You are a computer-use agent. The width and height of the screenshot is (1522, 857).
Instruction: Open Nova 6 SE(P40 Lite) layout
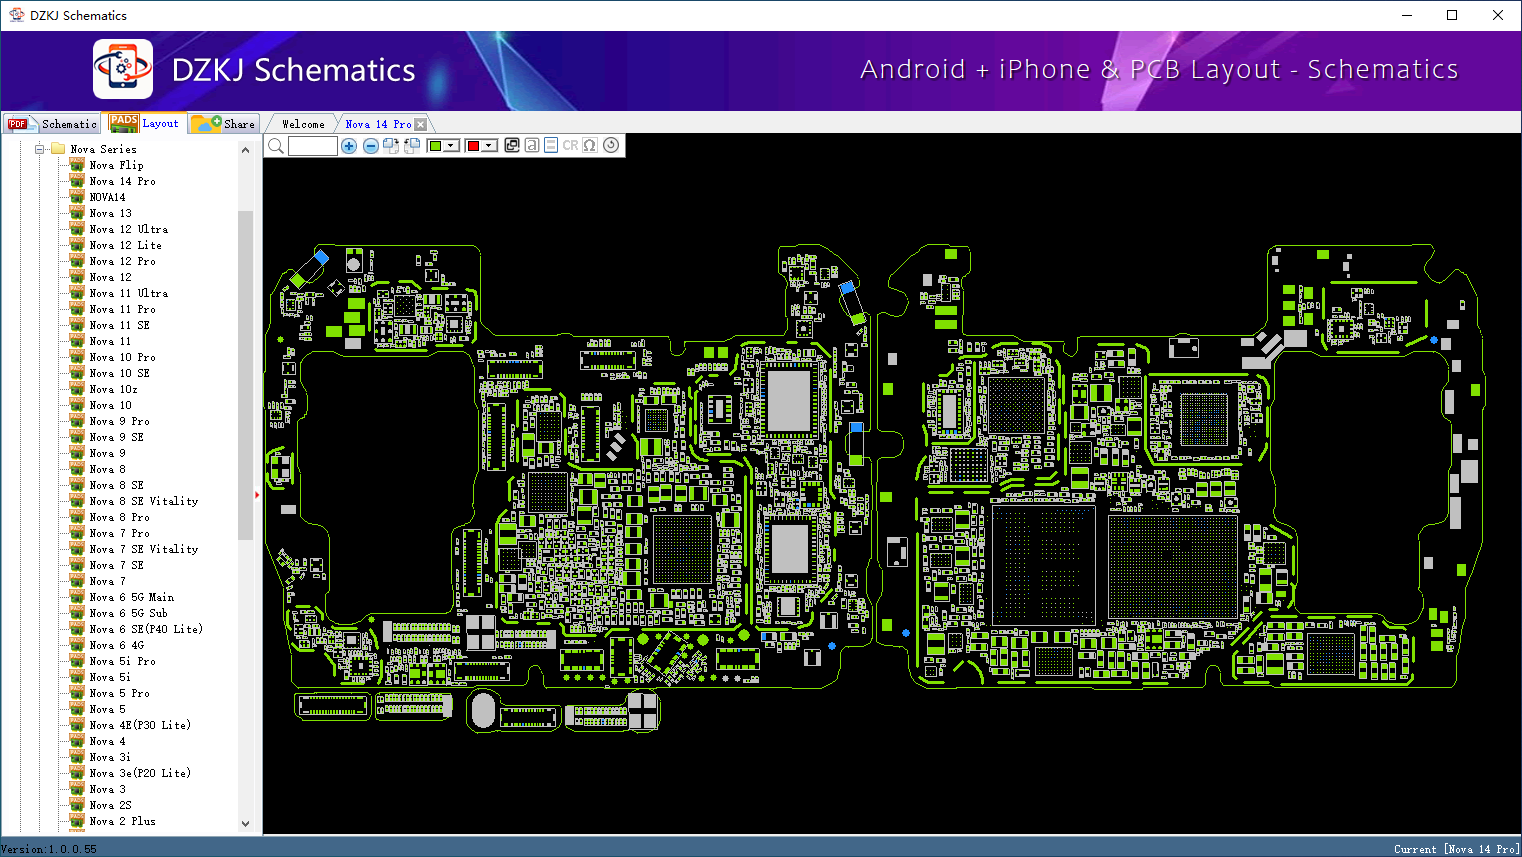[x=146, y=629]
